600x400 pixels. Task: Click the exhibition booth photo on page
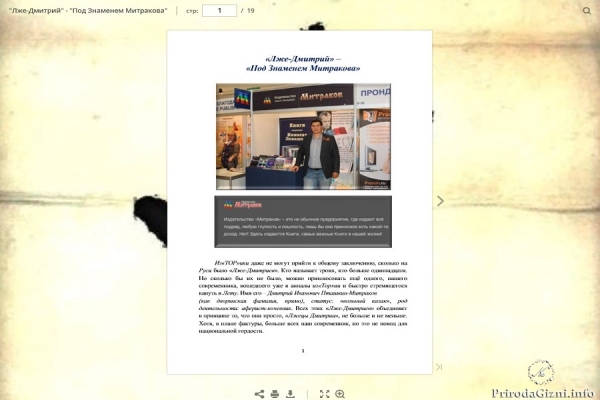coord(303,137)
